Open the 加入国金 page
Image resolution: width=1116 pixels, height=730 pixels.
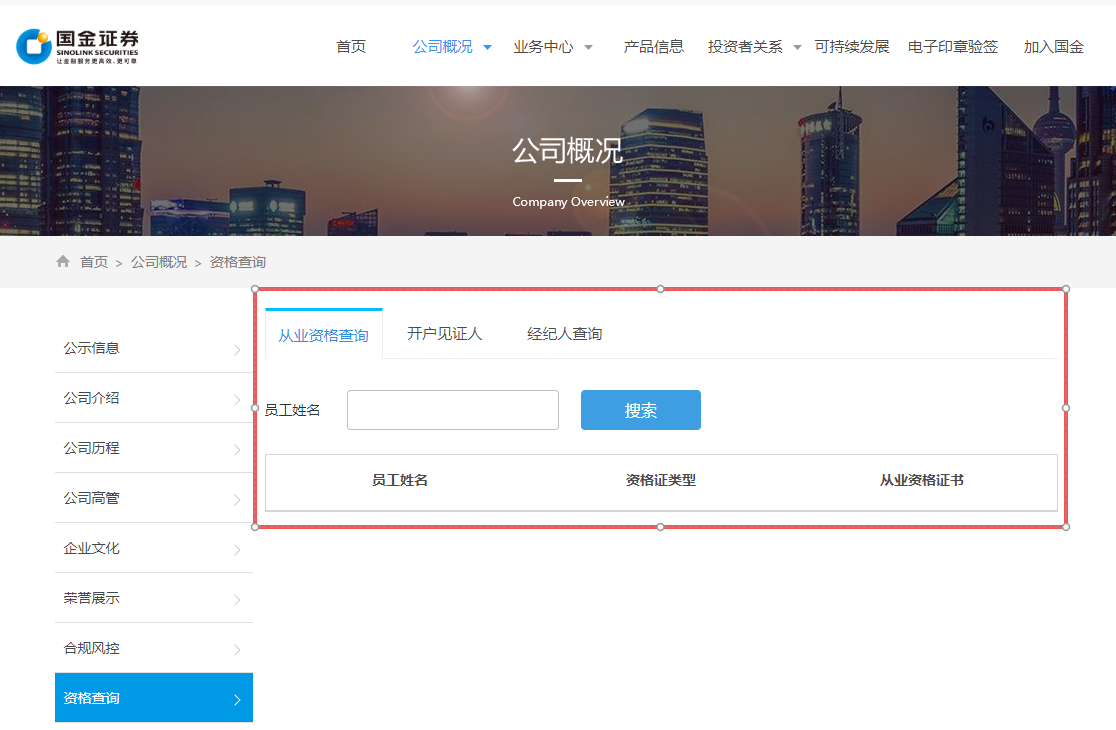coord(1052,46)
